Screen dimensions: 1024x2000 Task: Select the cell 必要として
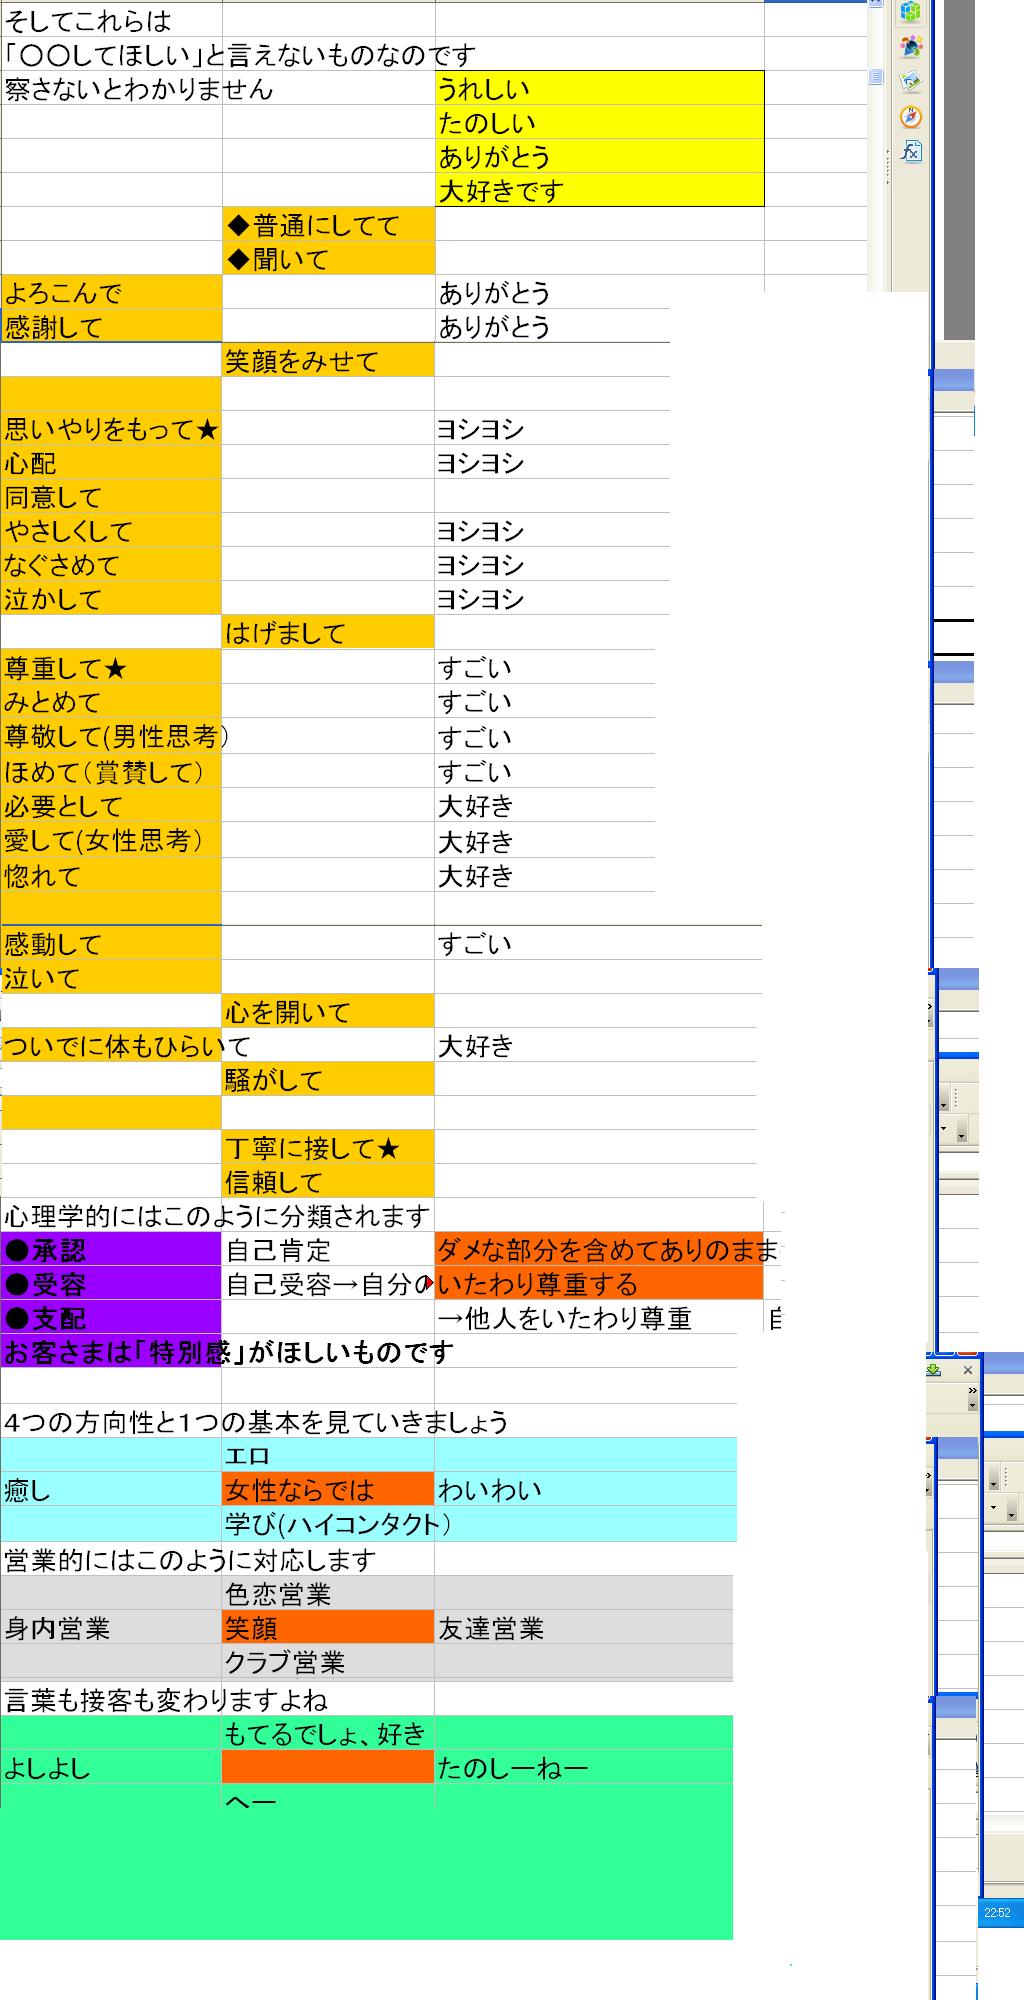(x=111, y=805)
